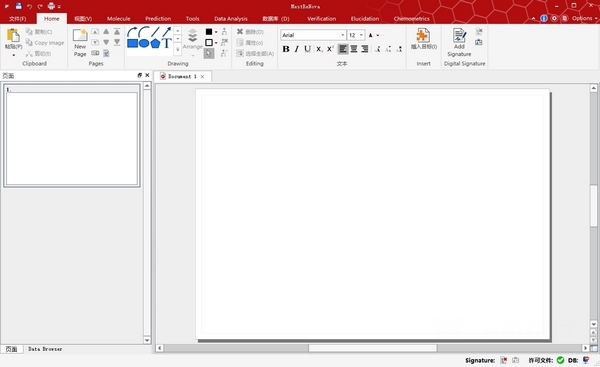Click the font color letter A
Screen dimensions: 600x367
pos(370,35)
